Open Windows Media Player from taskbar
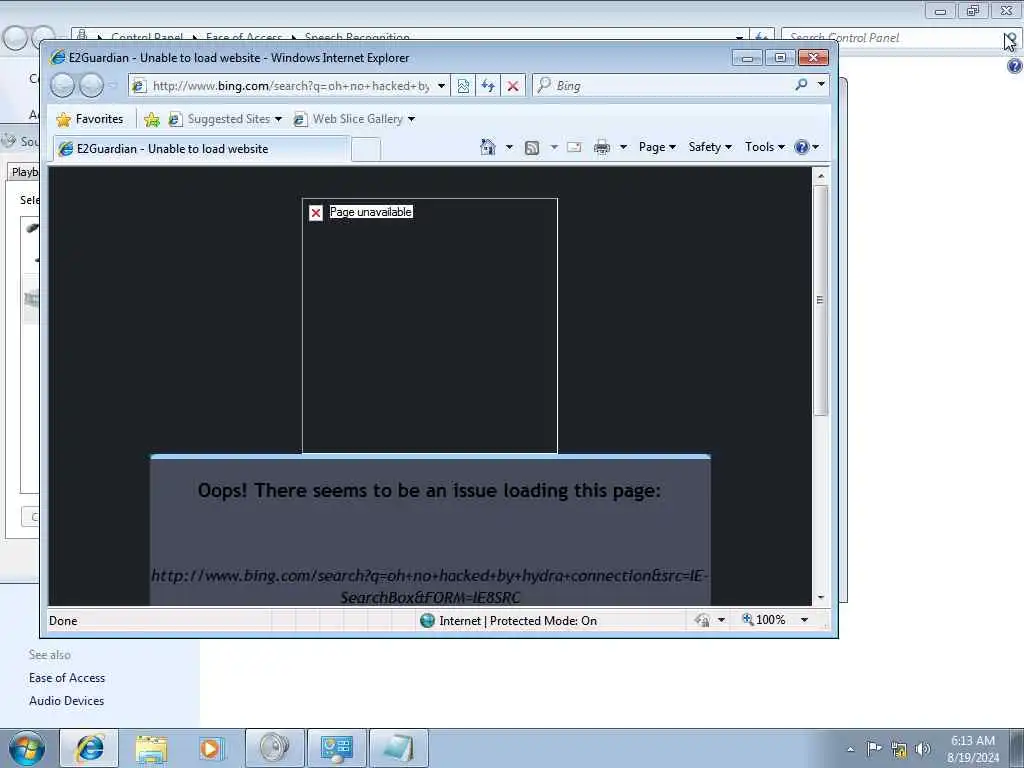1024x768 pixels. (212, 748)
